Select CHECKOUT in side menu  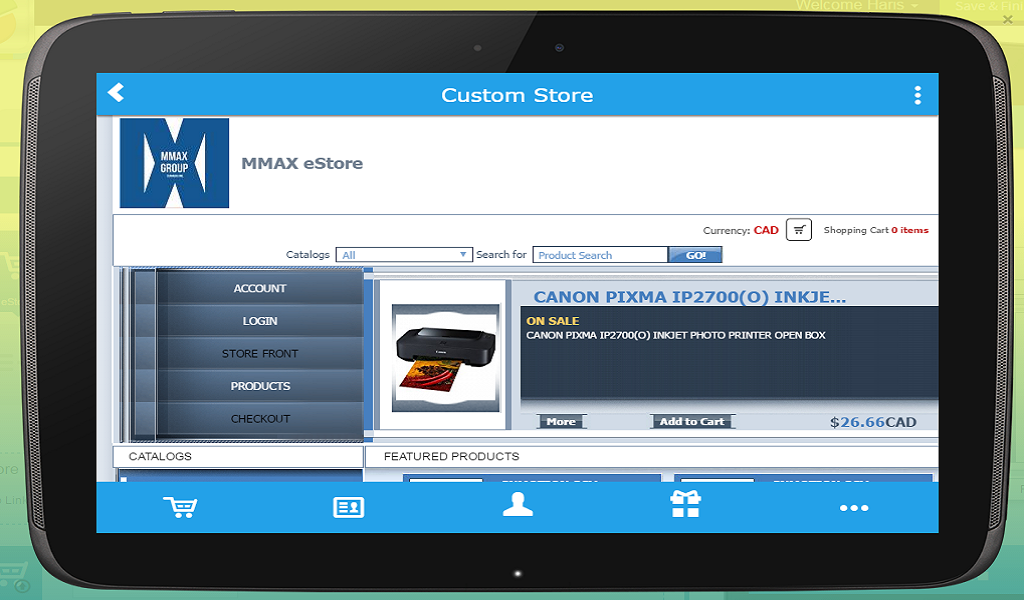point(260,418)
